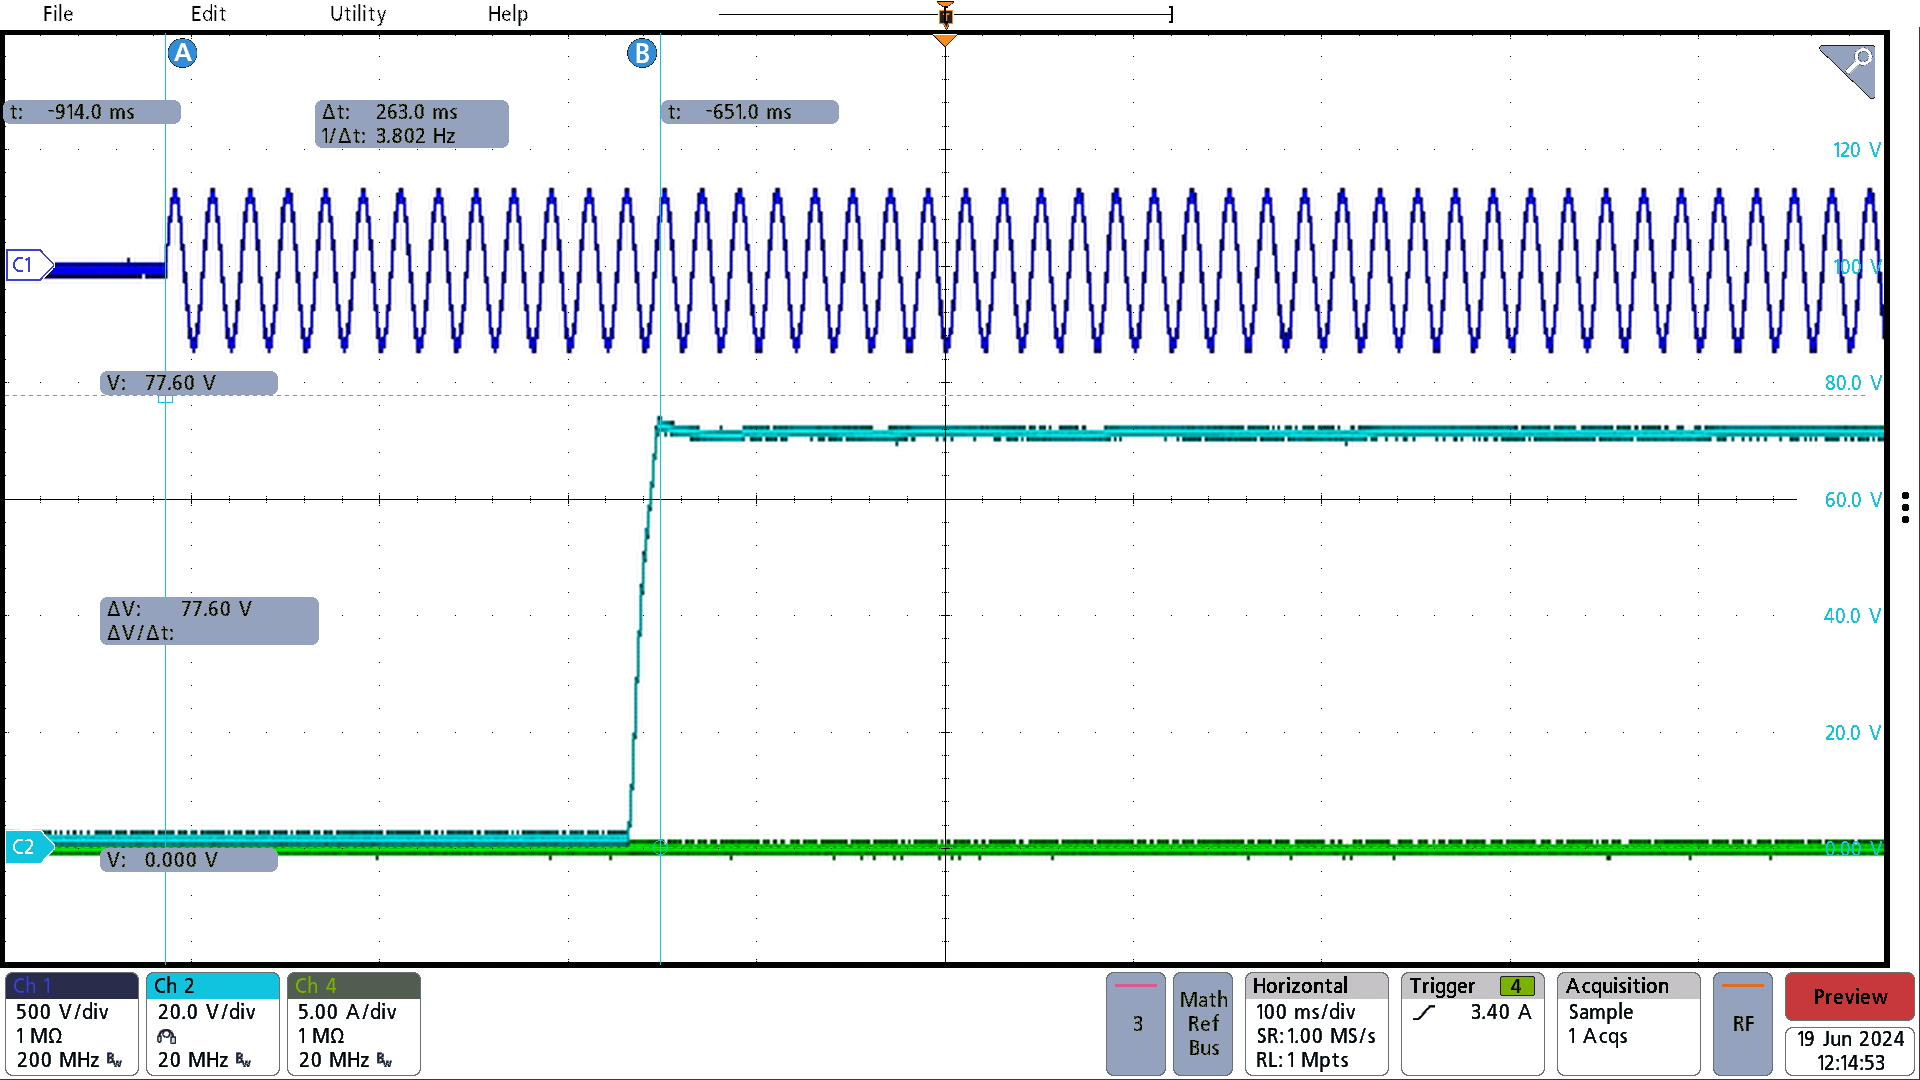The height and width of the screenshot is (1080, 1920).
Task: Click the red Preview button
Action: click(x=1850, y=997)
